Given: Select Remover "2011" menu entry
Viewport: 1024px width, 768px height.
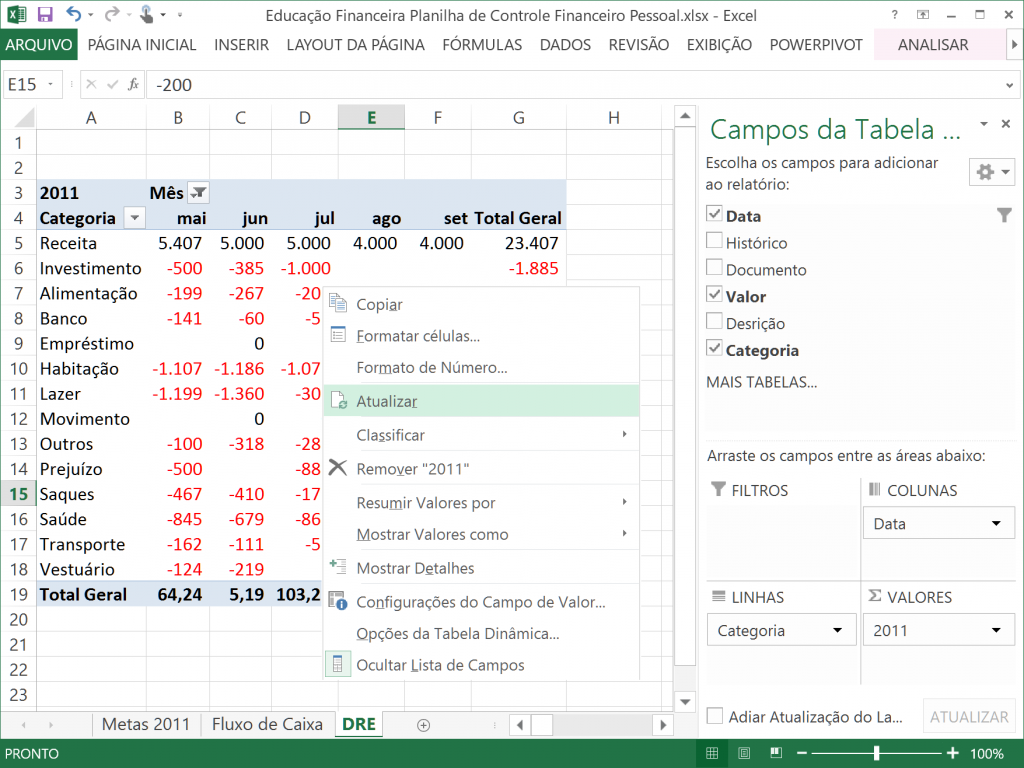Looking at the screenshot, I should click(x=481, y=468).
